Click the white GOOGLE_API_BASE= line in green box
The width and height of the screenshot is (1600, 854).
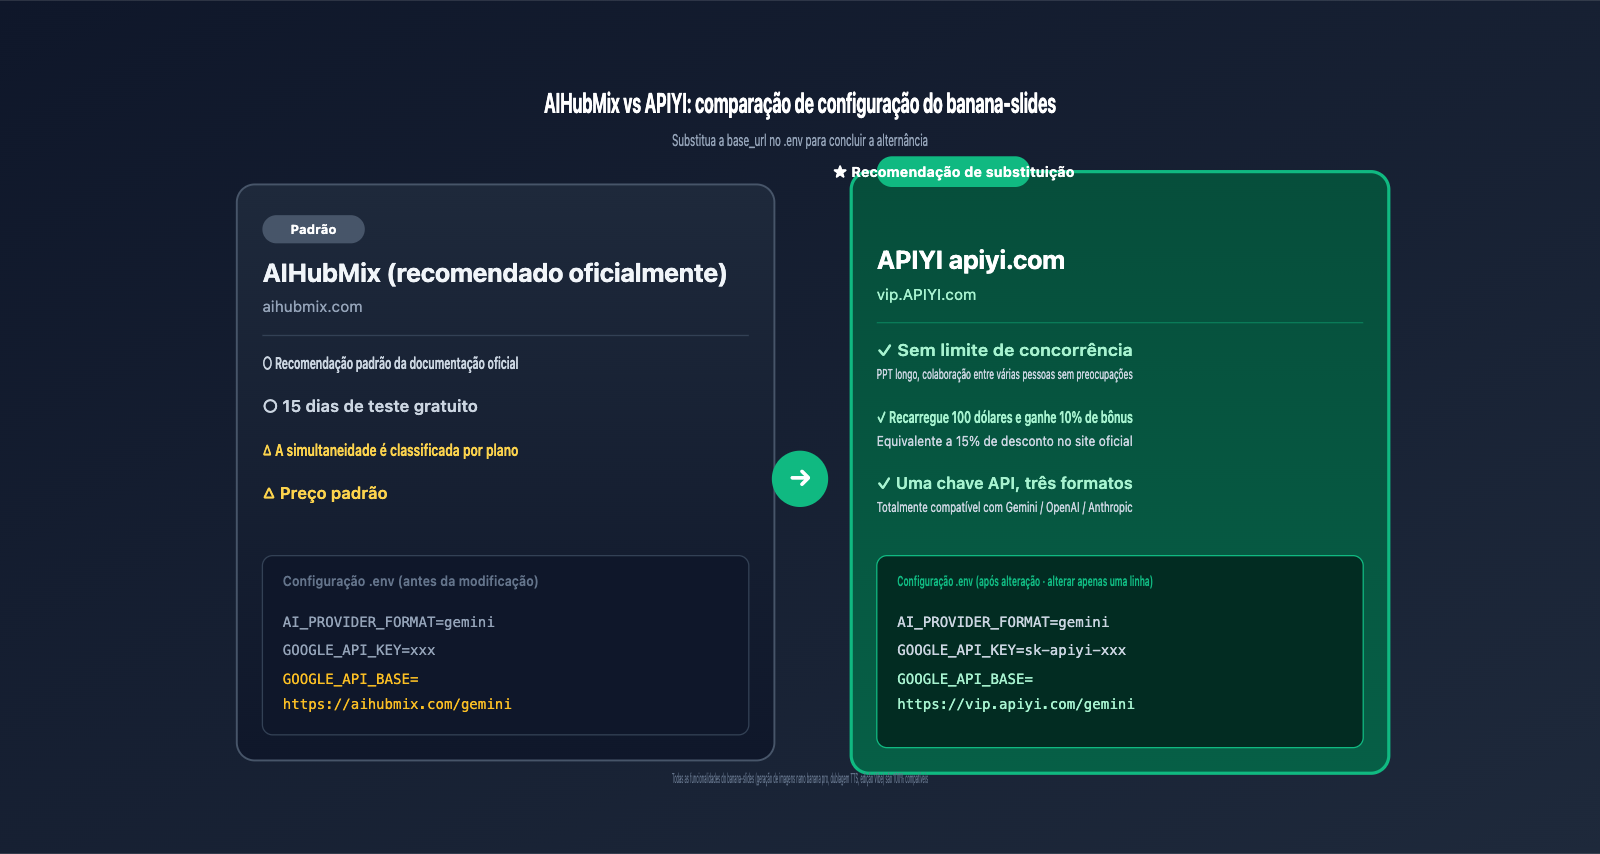(x=965, y=679)
